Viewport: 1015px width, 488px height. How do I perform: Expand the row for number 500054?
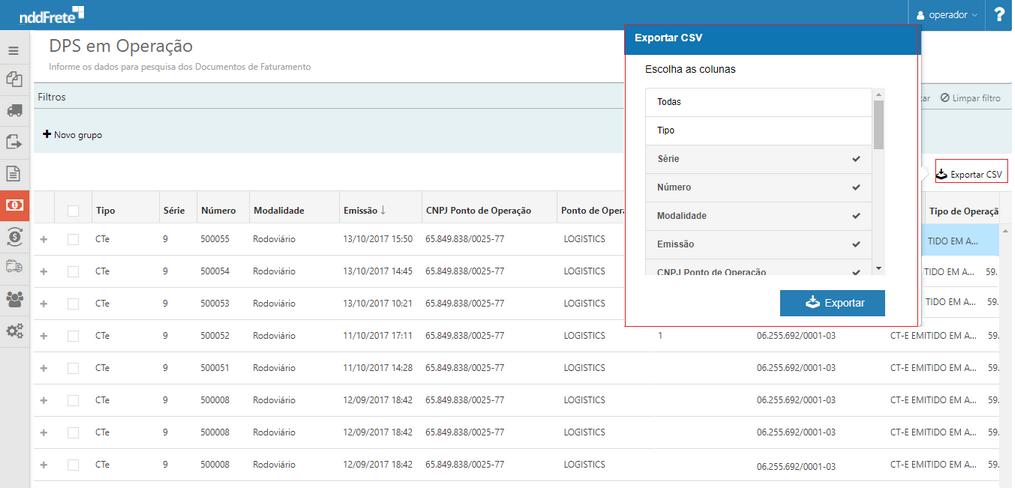(x=43, y=272)
